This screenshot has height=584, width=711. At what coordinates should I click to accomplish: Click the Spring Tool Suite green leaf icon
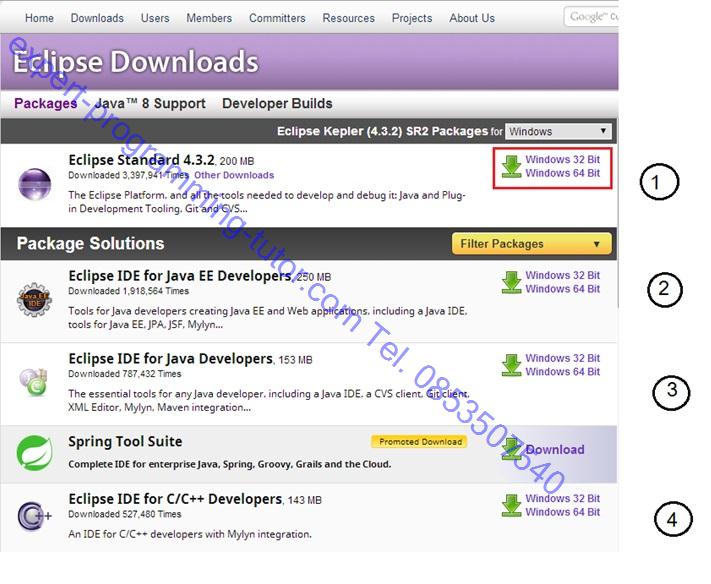tap(34, 453)
